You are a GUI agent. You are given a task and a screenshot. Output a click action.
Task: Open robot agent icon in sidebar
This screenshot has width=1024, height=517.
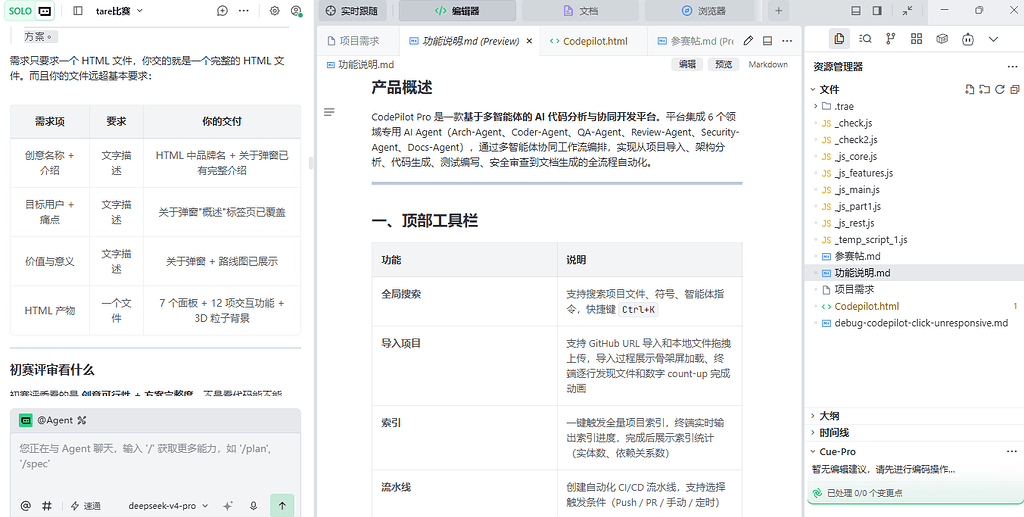point(968,39)
